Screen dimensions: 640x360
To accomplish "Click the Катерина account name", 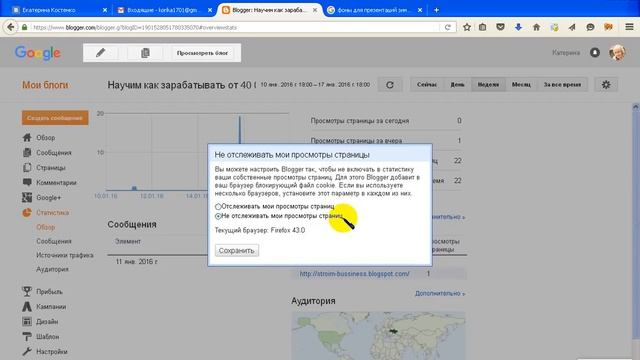I will (566, 53).
